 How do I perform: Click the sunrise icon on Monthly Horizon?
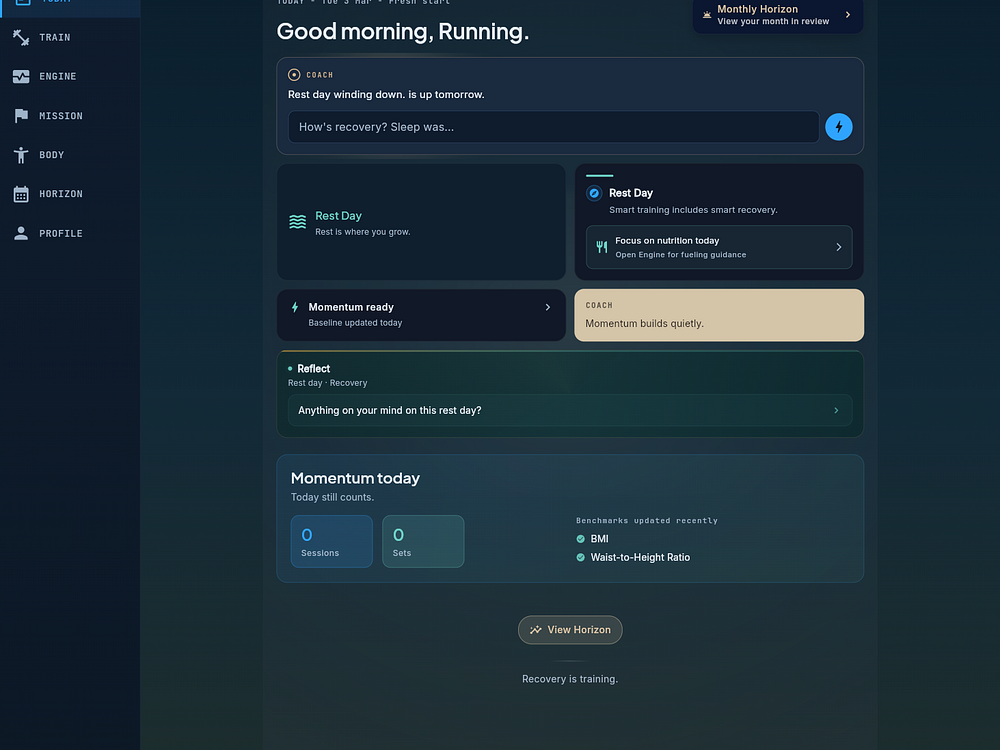(707, 15)
